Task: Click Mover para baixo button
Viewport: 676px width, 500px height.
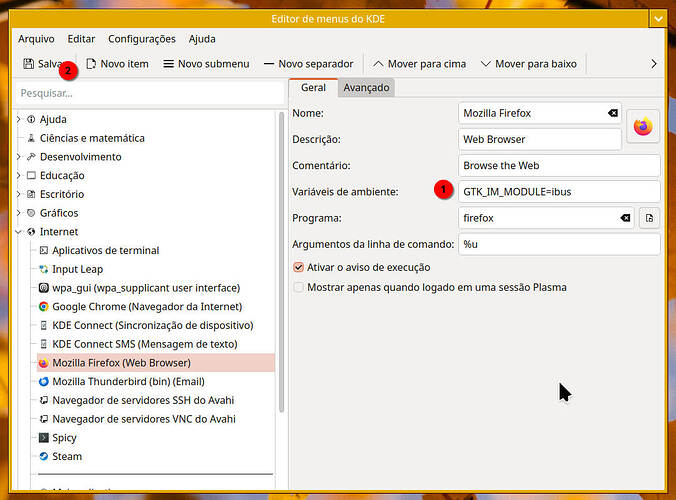Action: click(529, 64)
